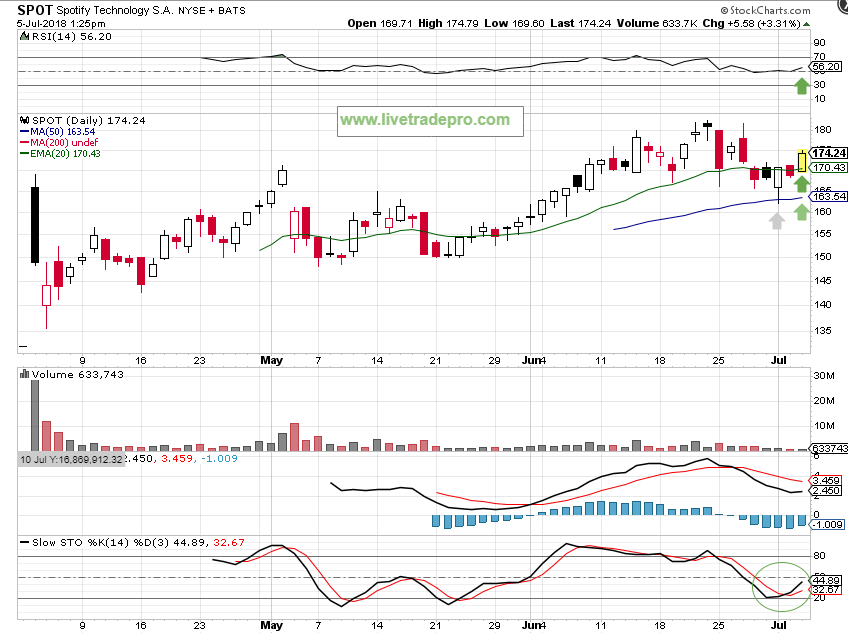Open the www.livetradepro.com watermark link
This screenshot has height=633, width=848.
tap(425, 120)
